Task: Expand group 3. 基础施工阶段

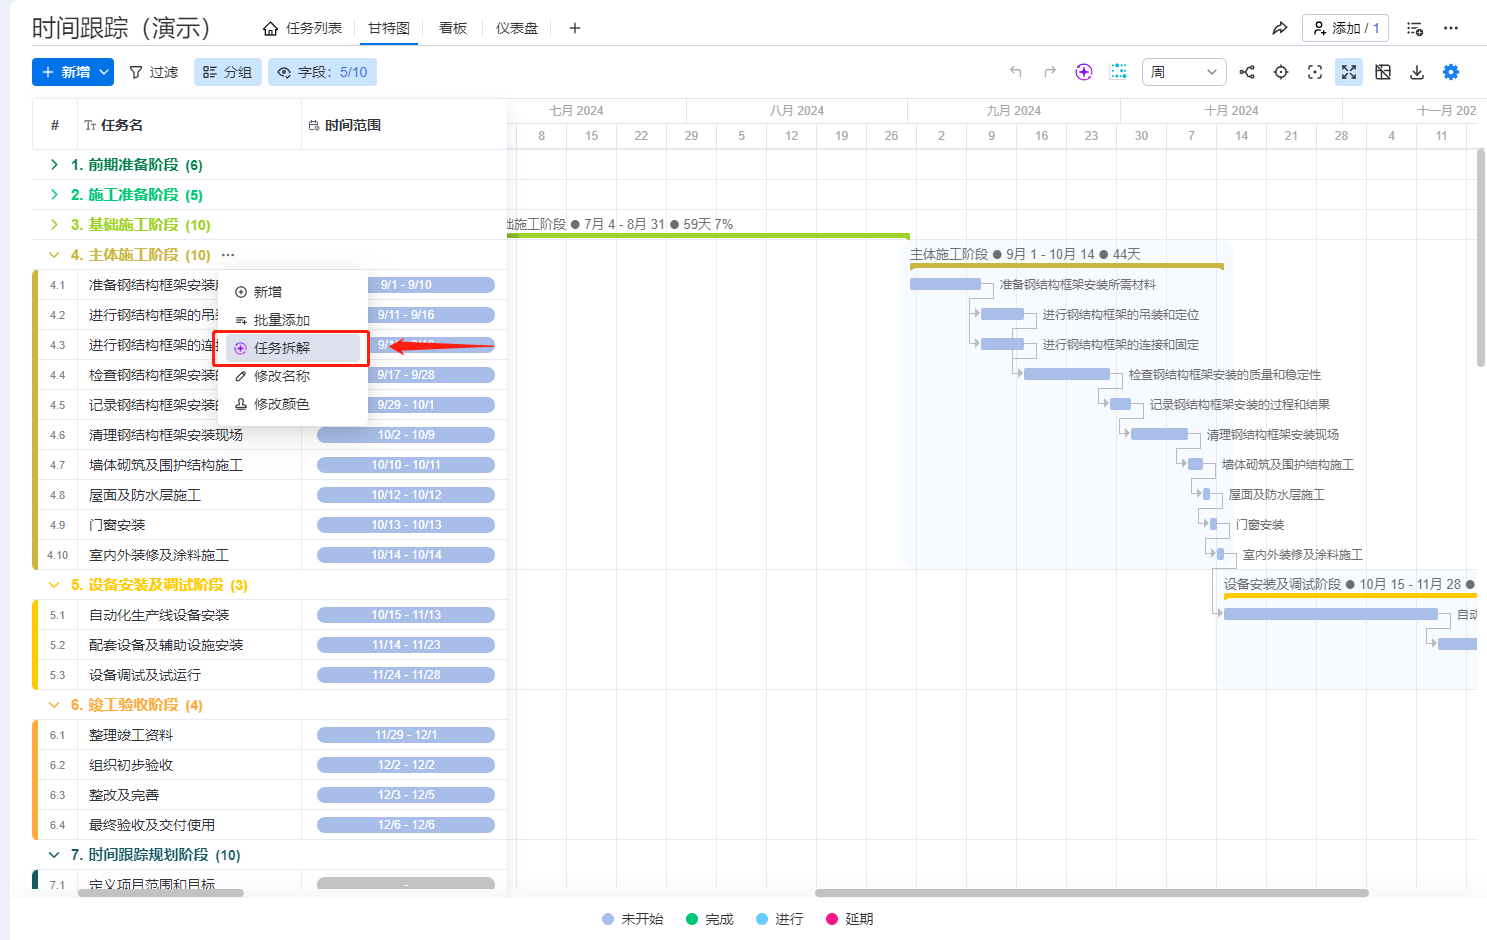Action: tap(54, 225)
